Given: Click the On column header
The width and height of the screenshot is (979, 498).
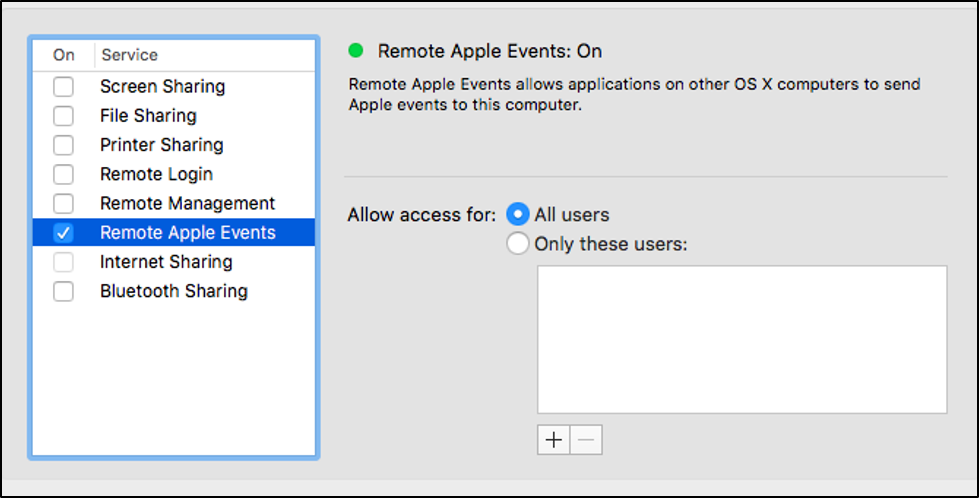Looking at the screenshot, I should 64,55.
